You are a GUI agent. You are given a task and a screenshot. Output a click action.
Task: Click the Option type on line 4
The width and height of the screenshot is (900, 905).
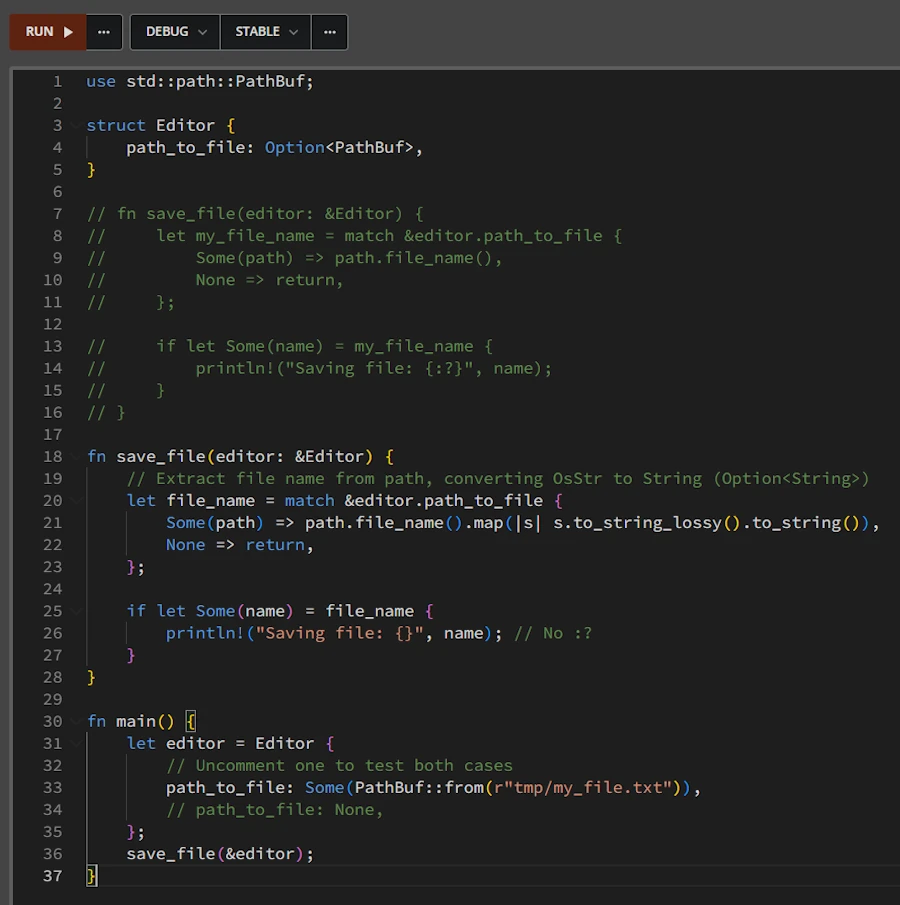[294, 148]
